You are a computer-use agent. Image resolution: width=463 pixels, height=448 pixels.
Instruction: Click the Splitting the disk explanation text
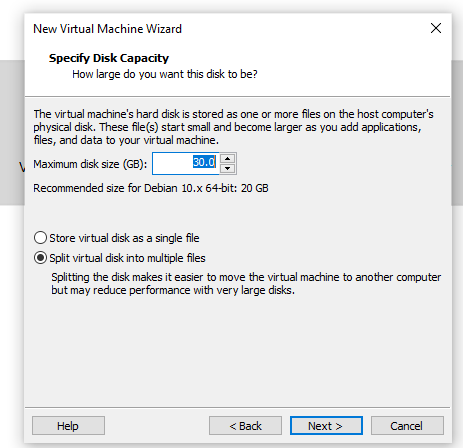tap(246, 284)
